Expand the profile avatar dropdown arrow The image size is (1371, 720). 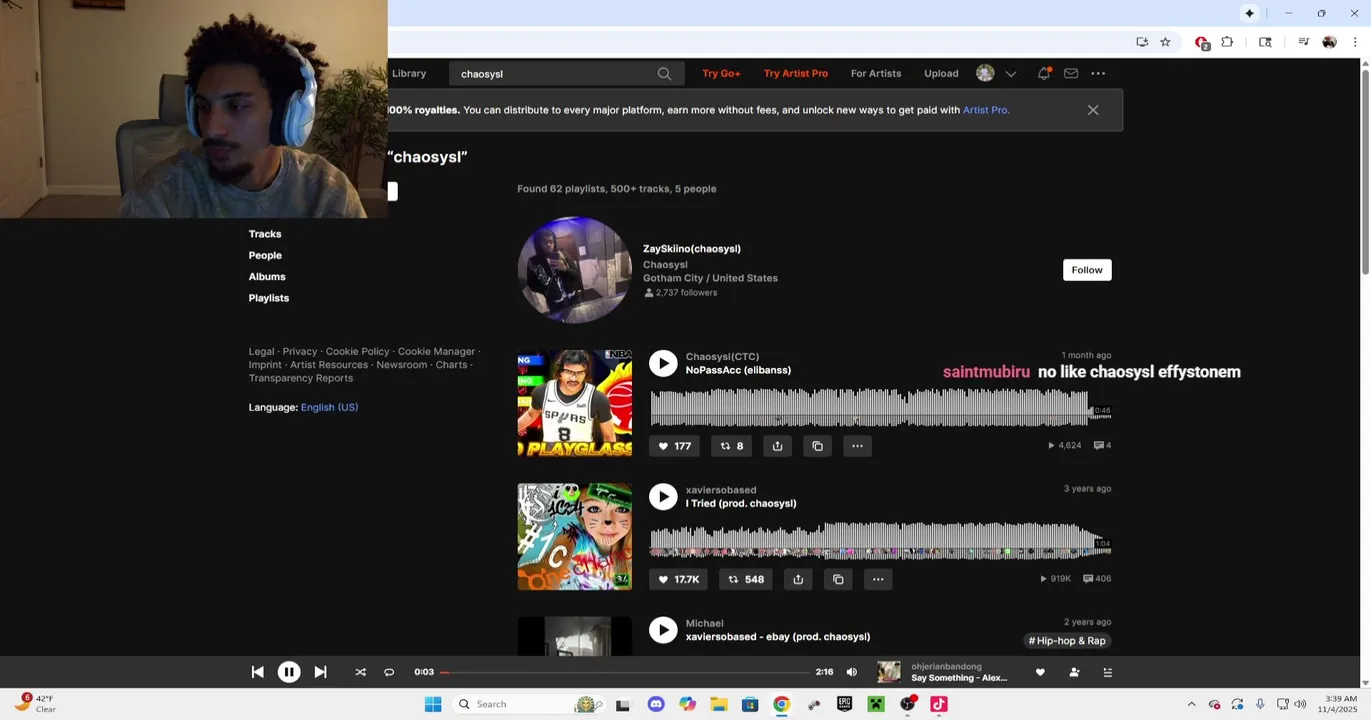(1011, 74)
